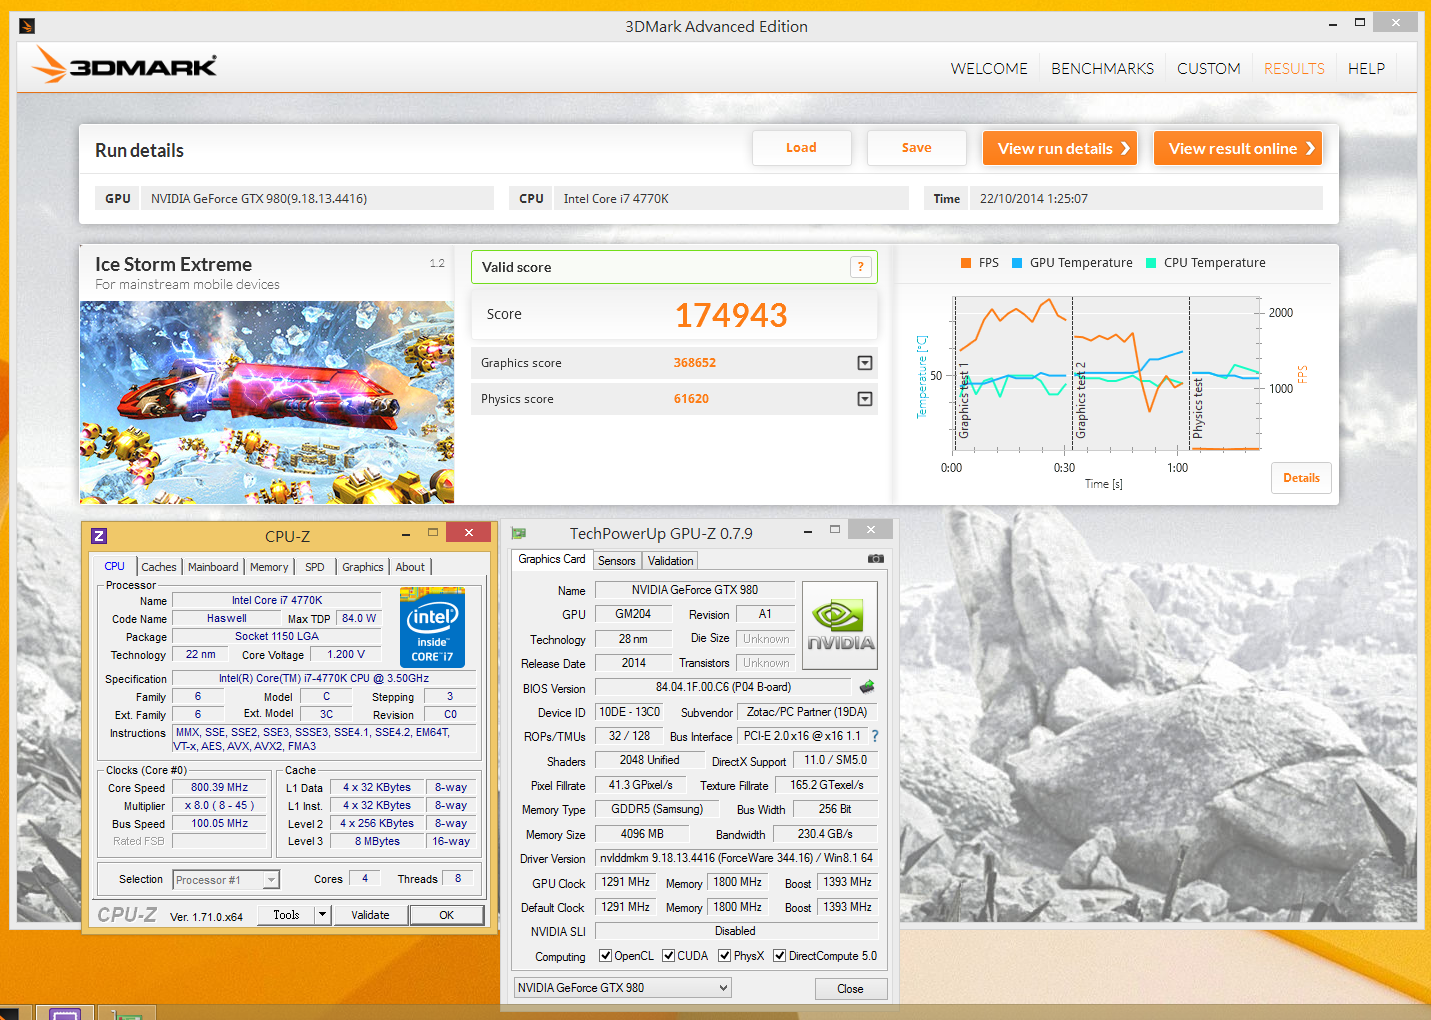Switch to the Caches tab in CPU-Z

(158, 567)
